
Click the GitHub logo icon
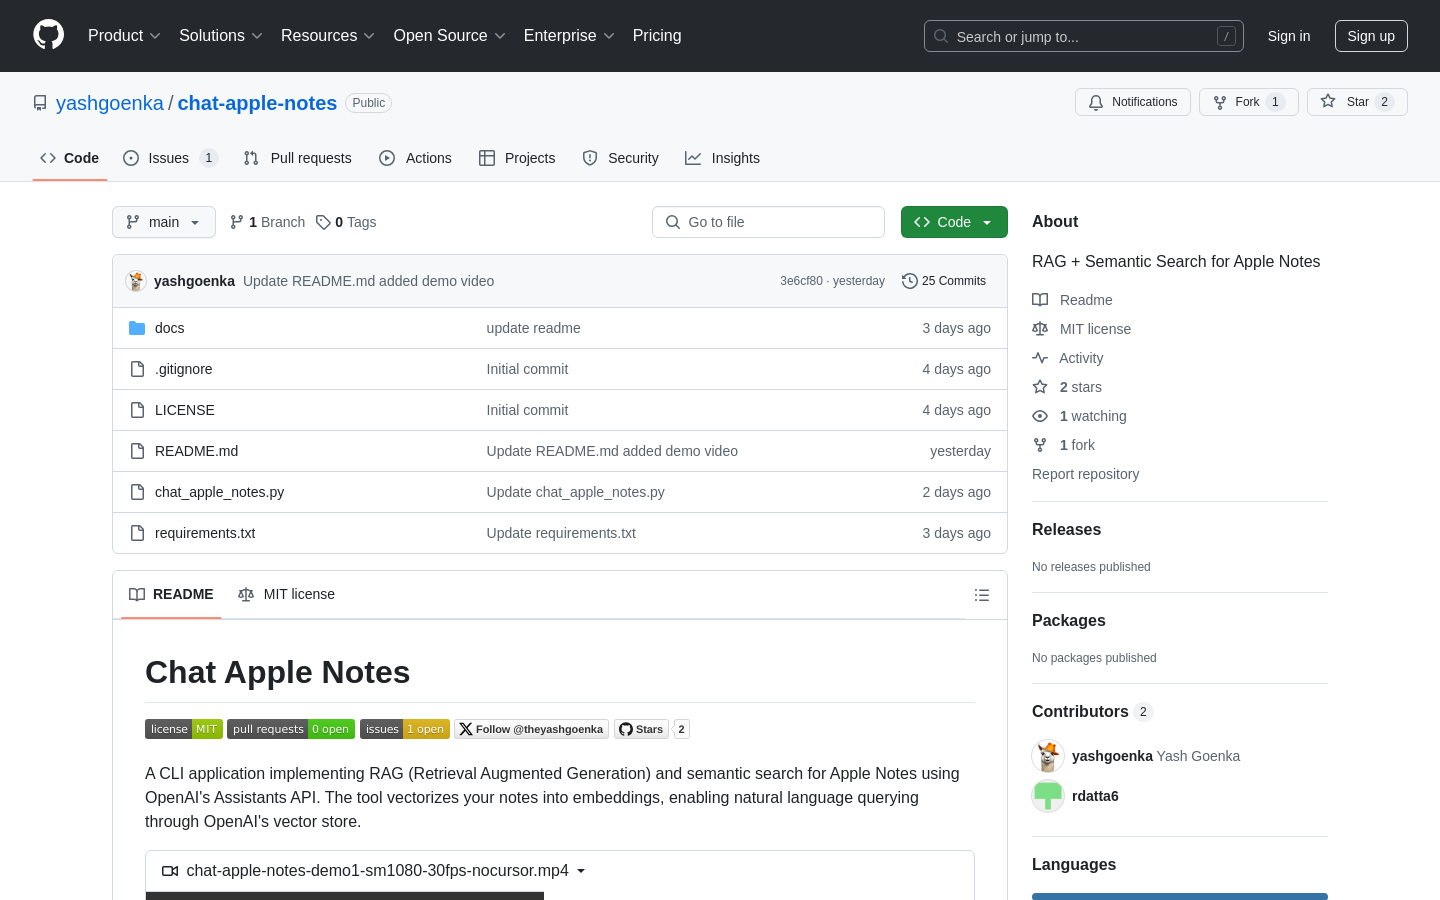(x=48, y=35)
